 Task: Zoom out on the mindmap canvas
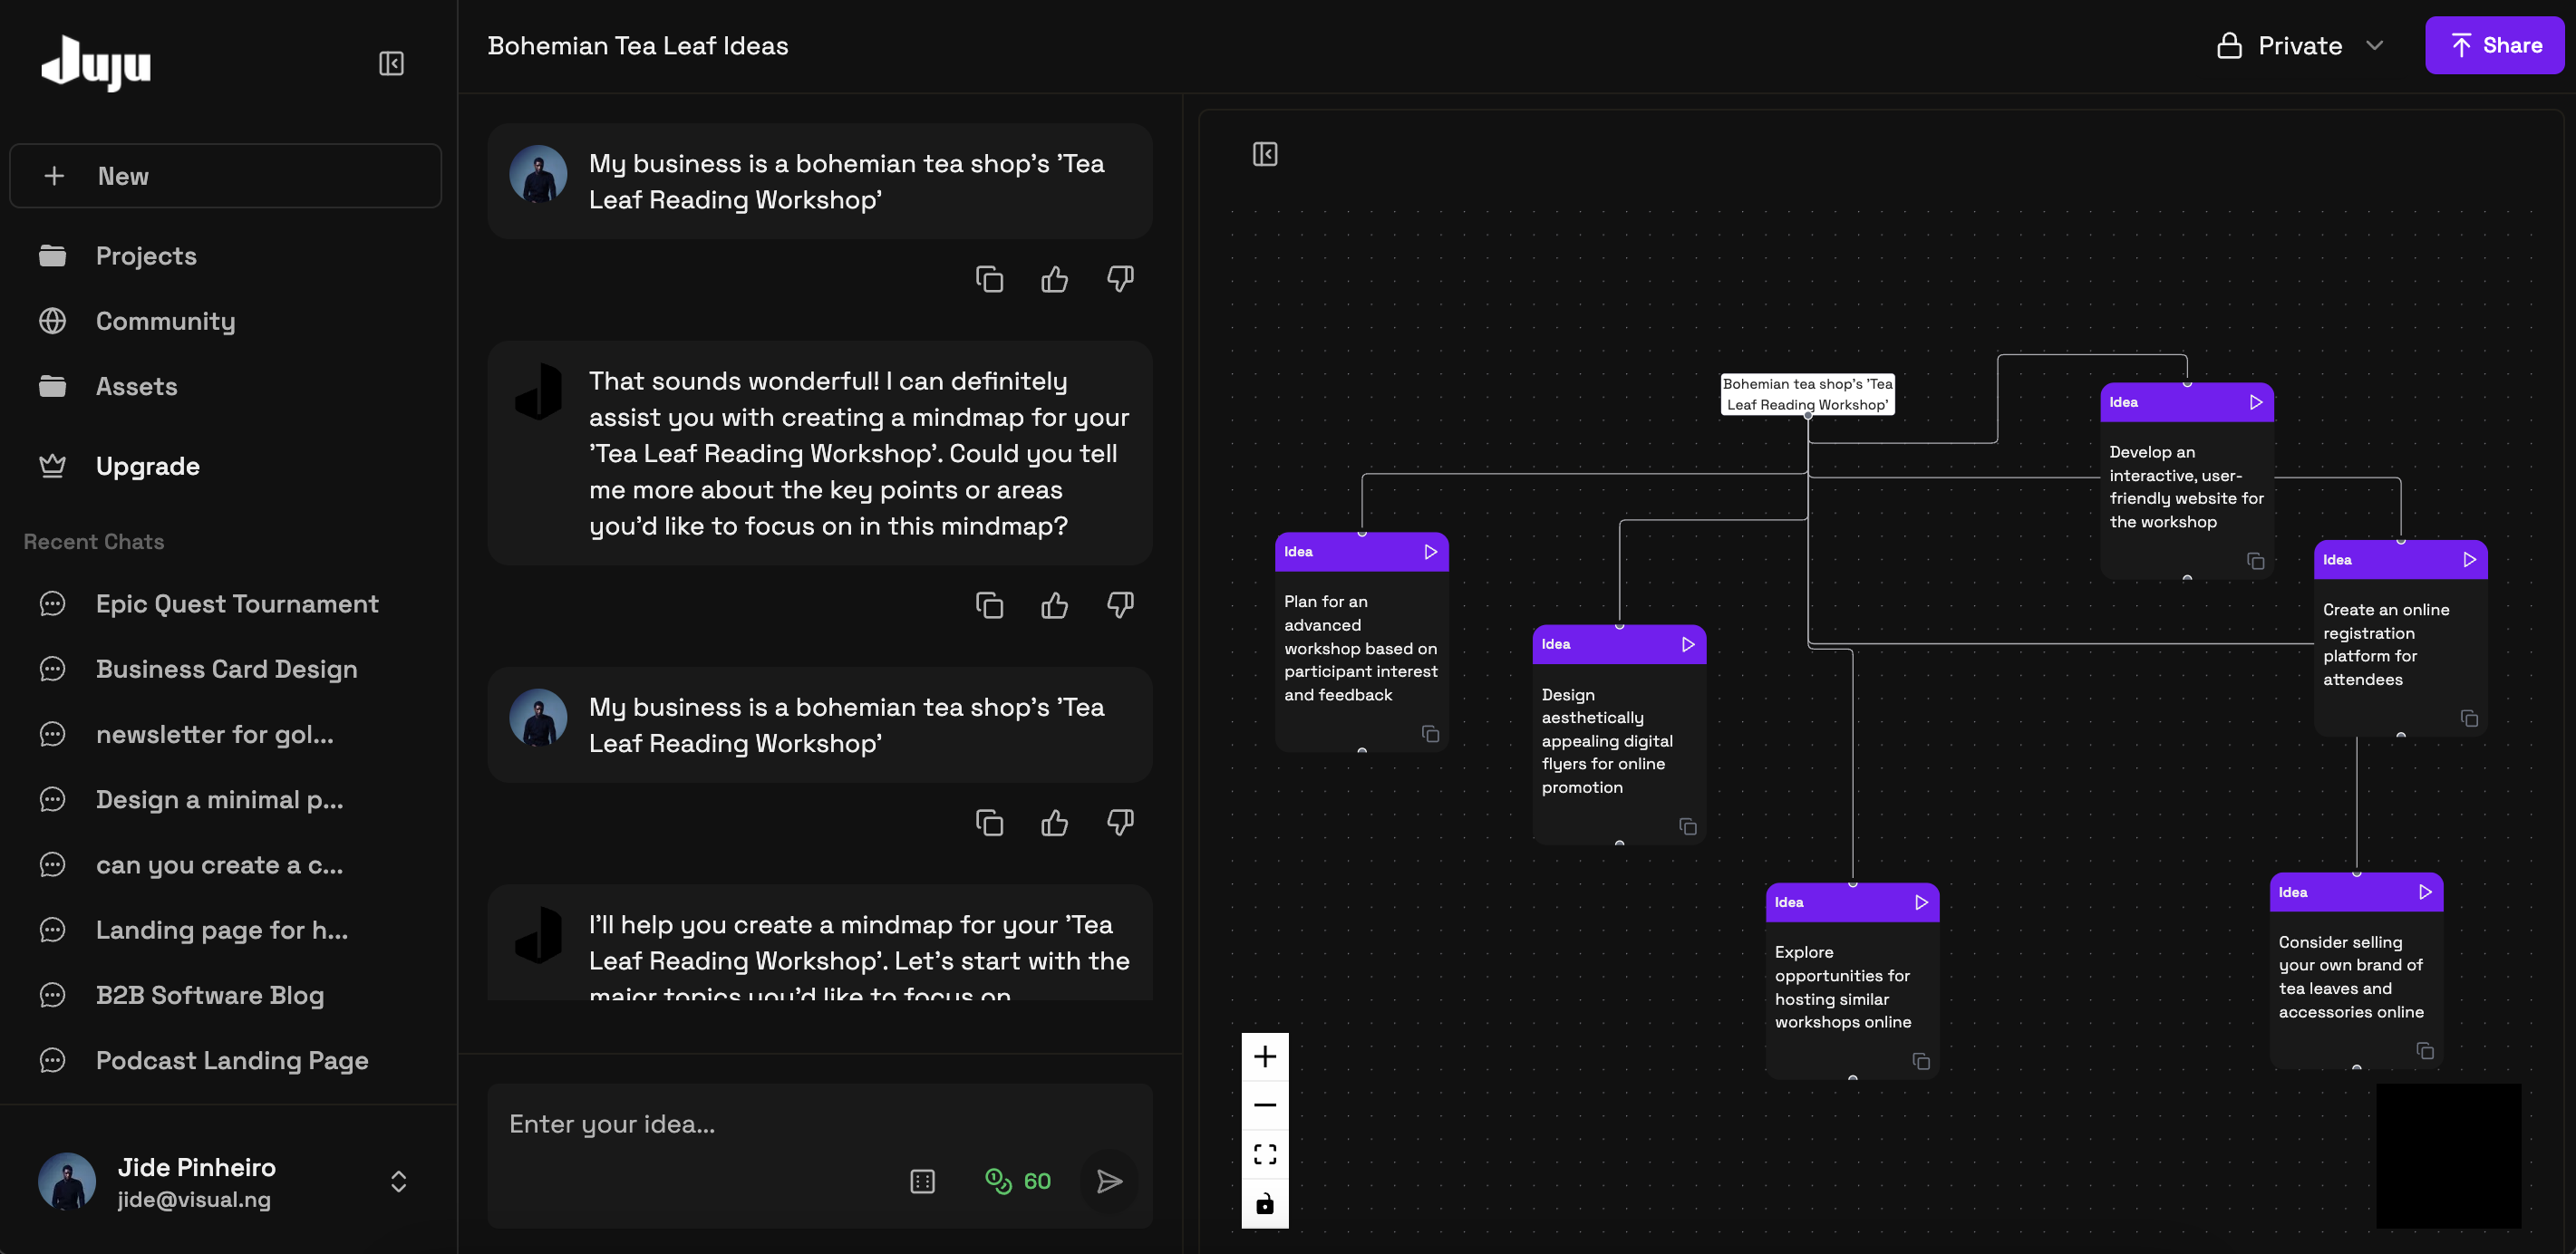(1265, 1105)
